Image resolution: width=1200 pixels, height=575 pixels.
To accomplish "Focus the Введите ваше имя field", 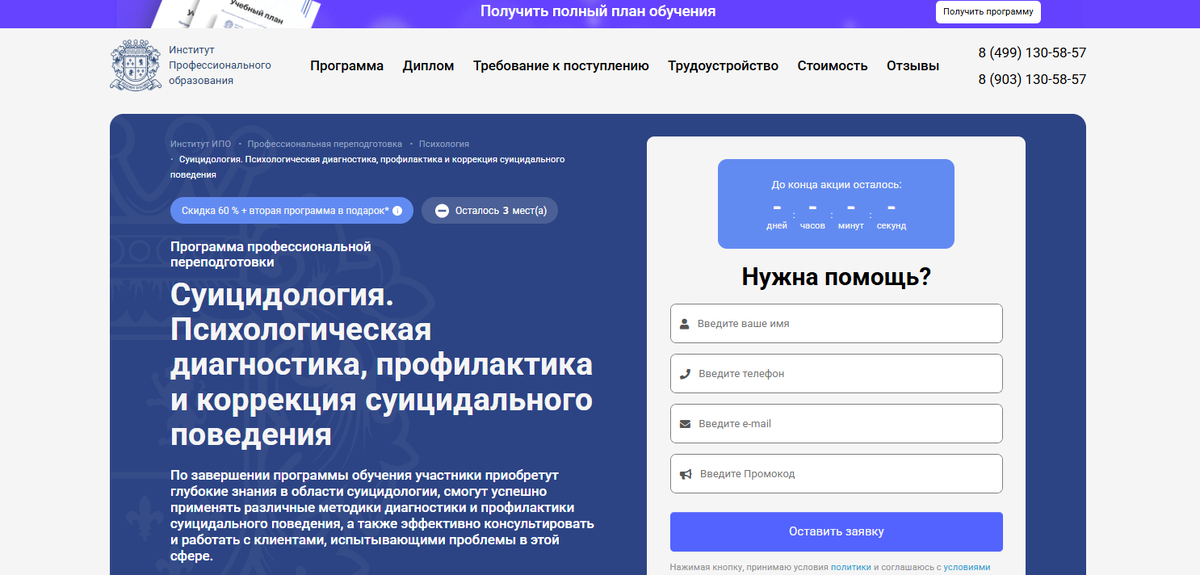I will click(x=836, y=324).
